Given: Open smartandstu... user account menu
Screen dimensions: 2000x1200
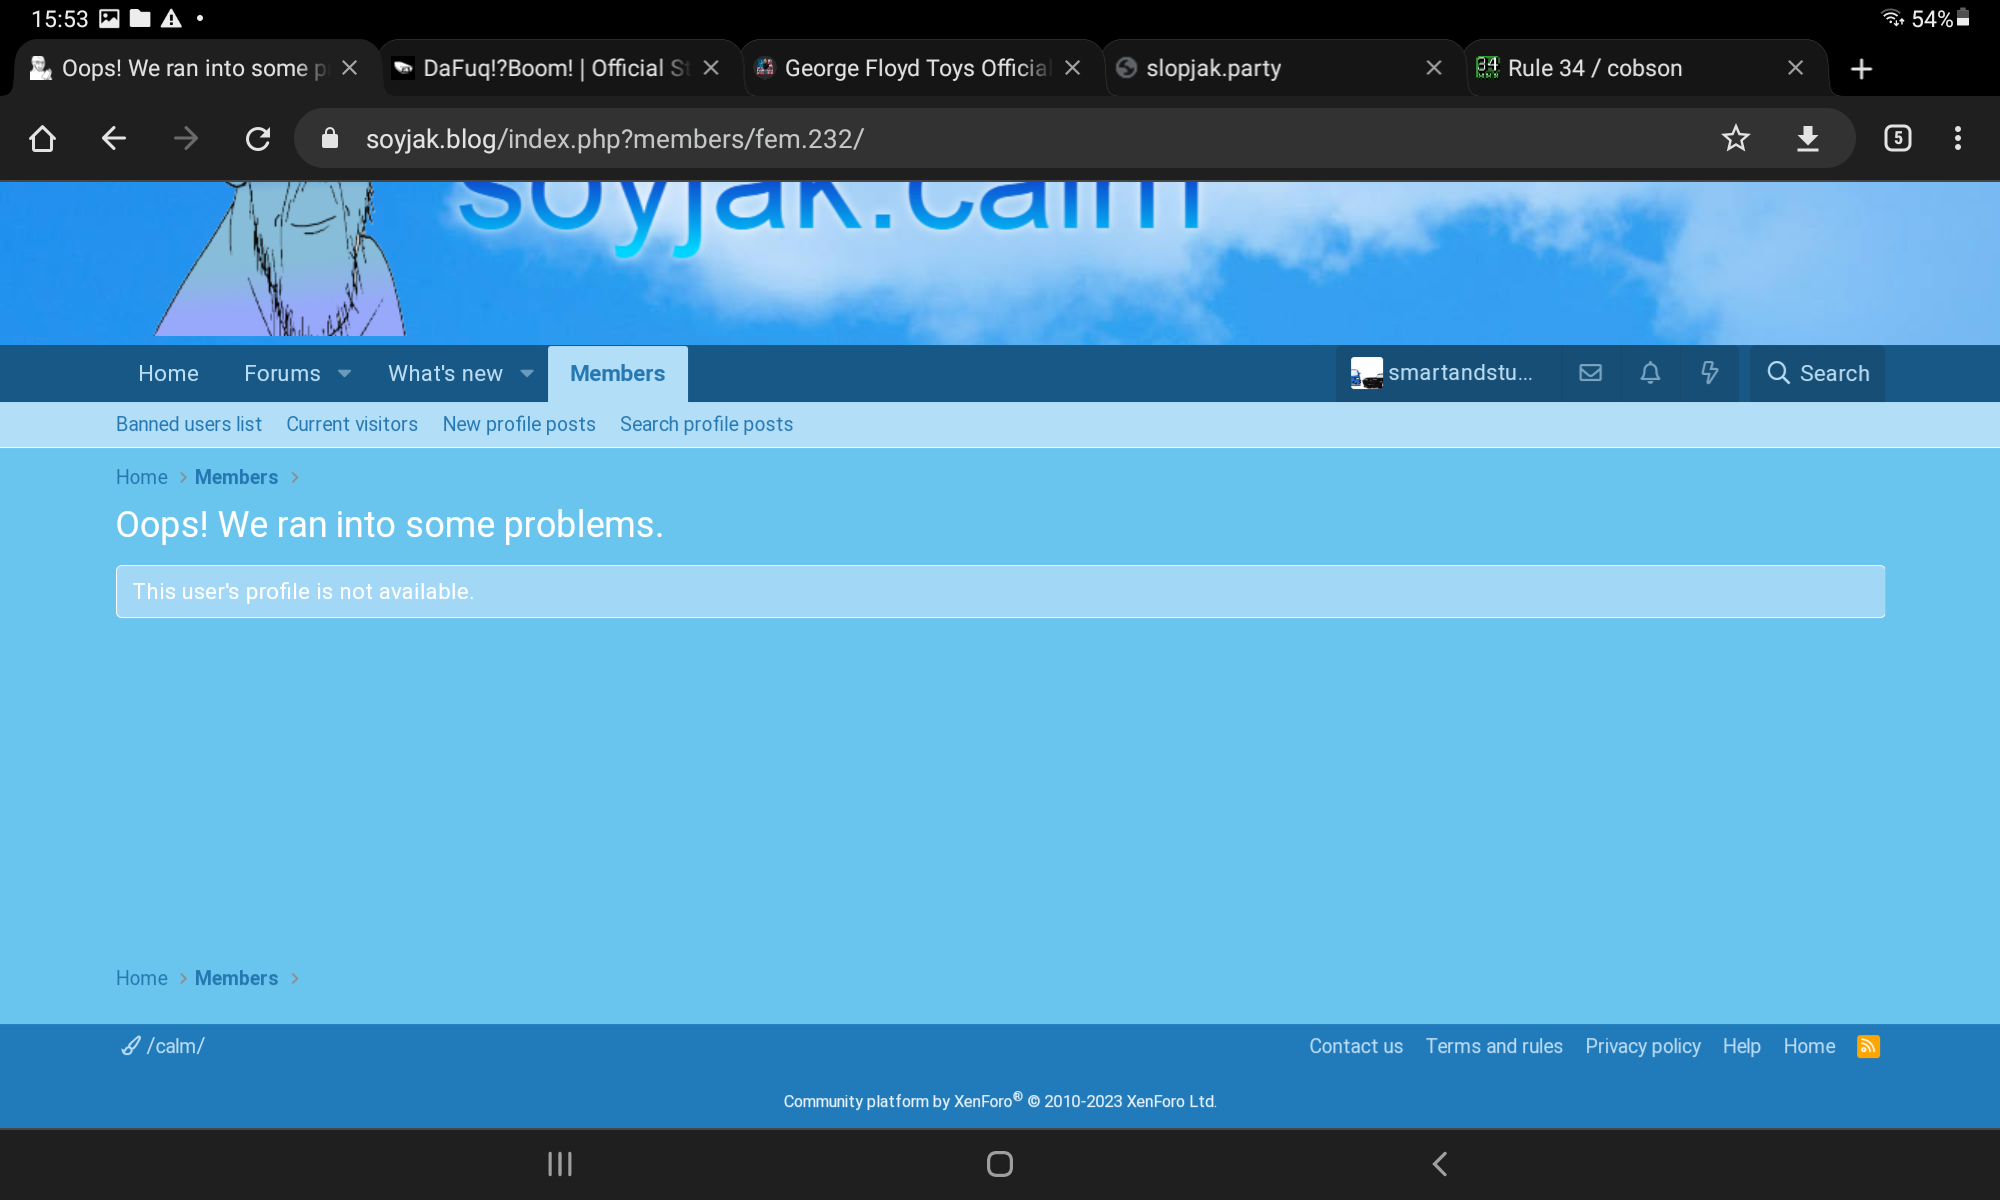Looking at the screenshot, I should [x=1442, y=373].
